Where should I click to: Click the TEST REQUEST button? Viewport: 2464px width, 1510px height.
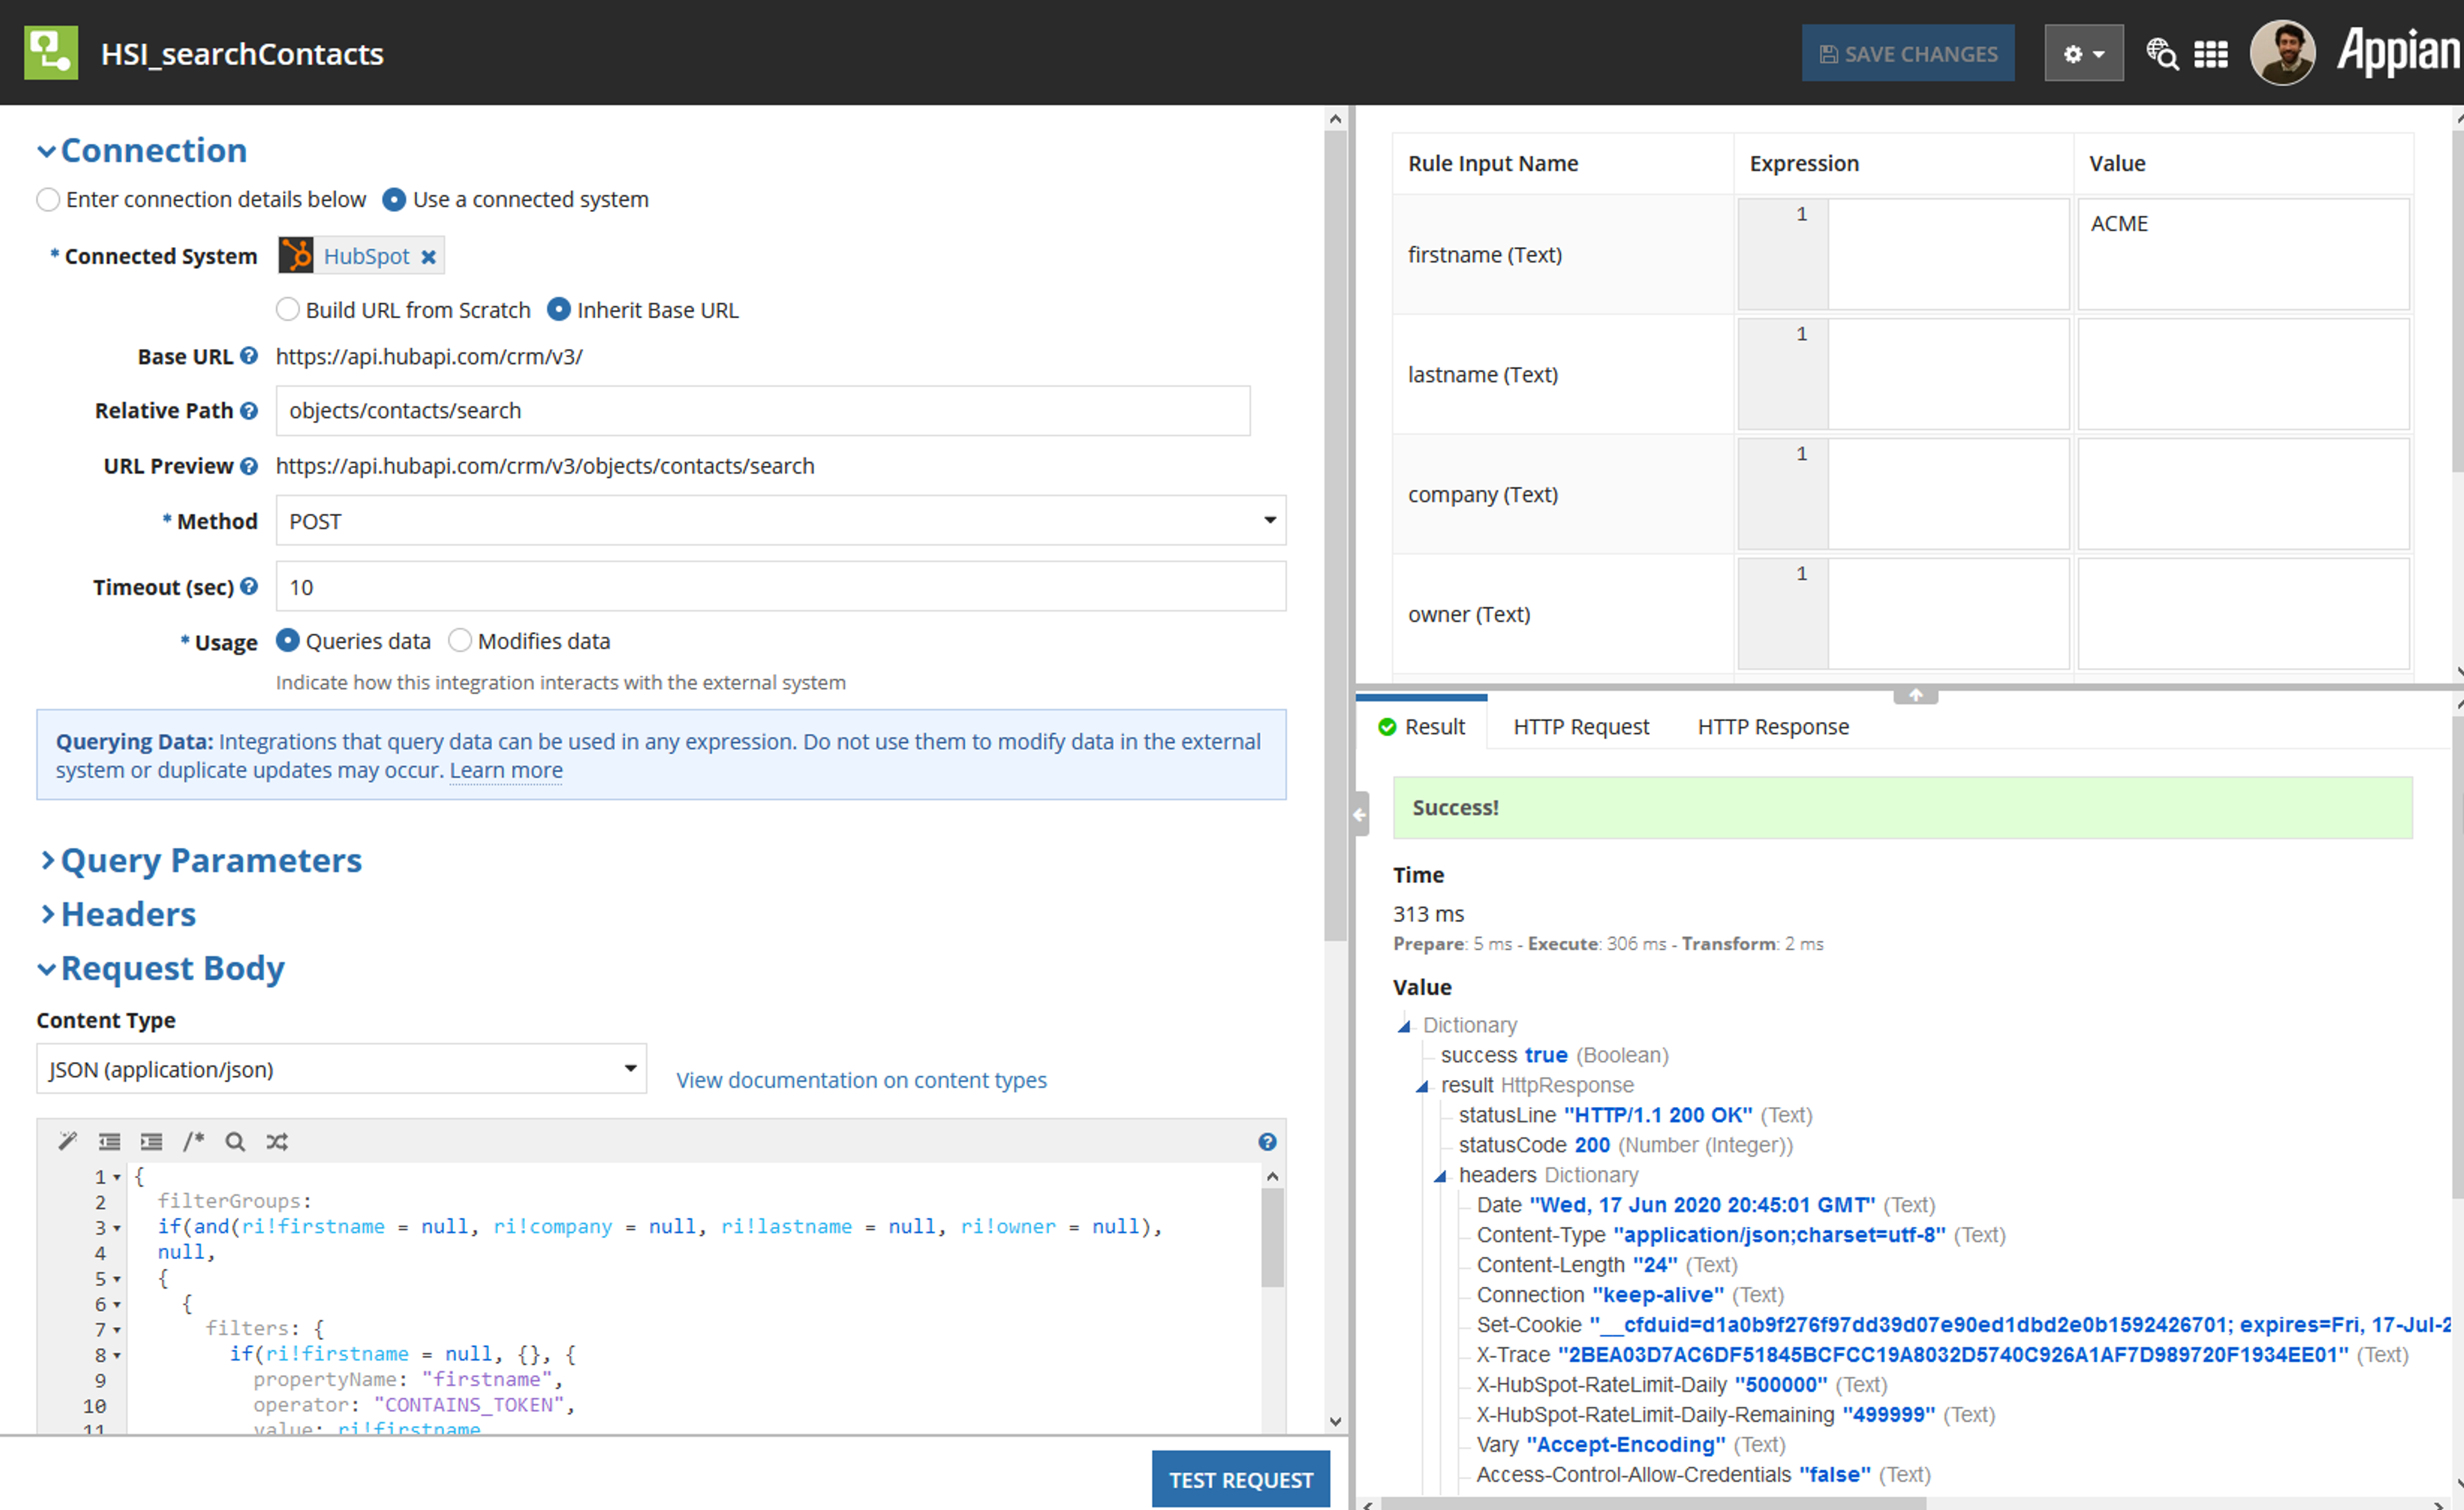pos(1241,1479)
